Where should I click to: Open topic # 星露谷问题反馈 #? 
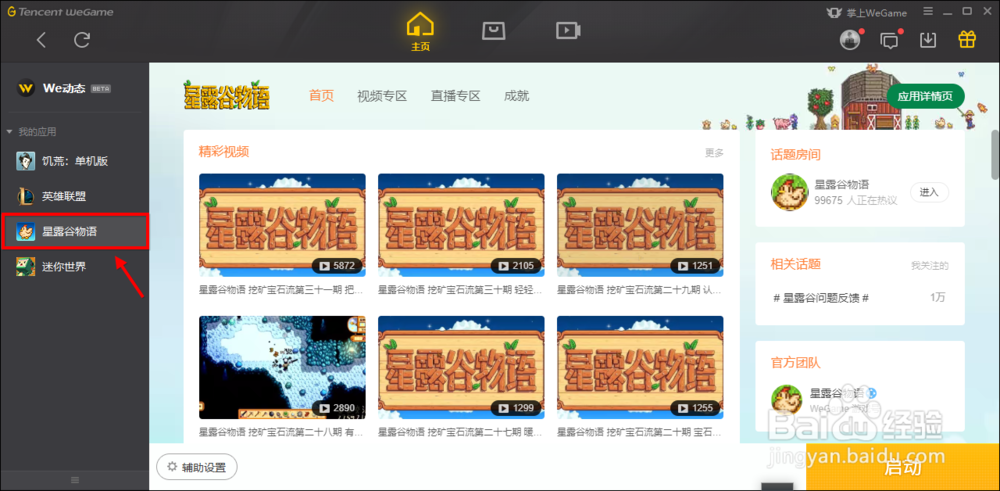pos(821,297)
